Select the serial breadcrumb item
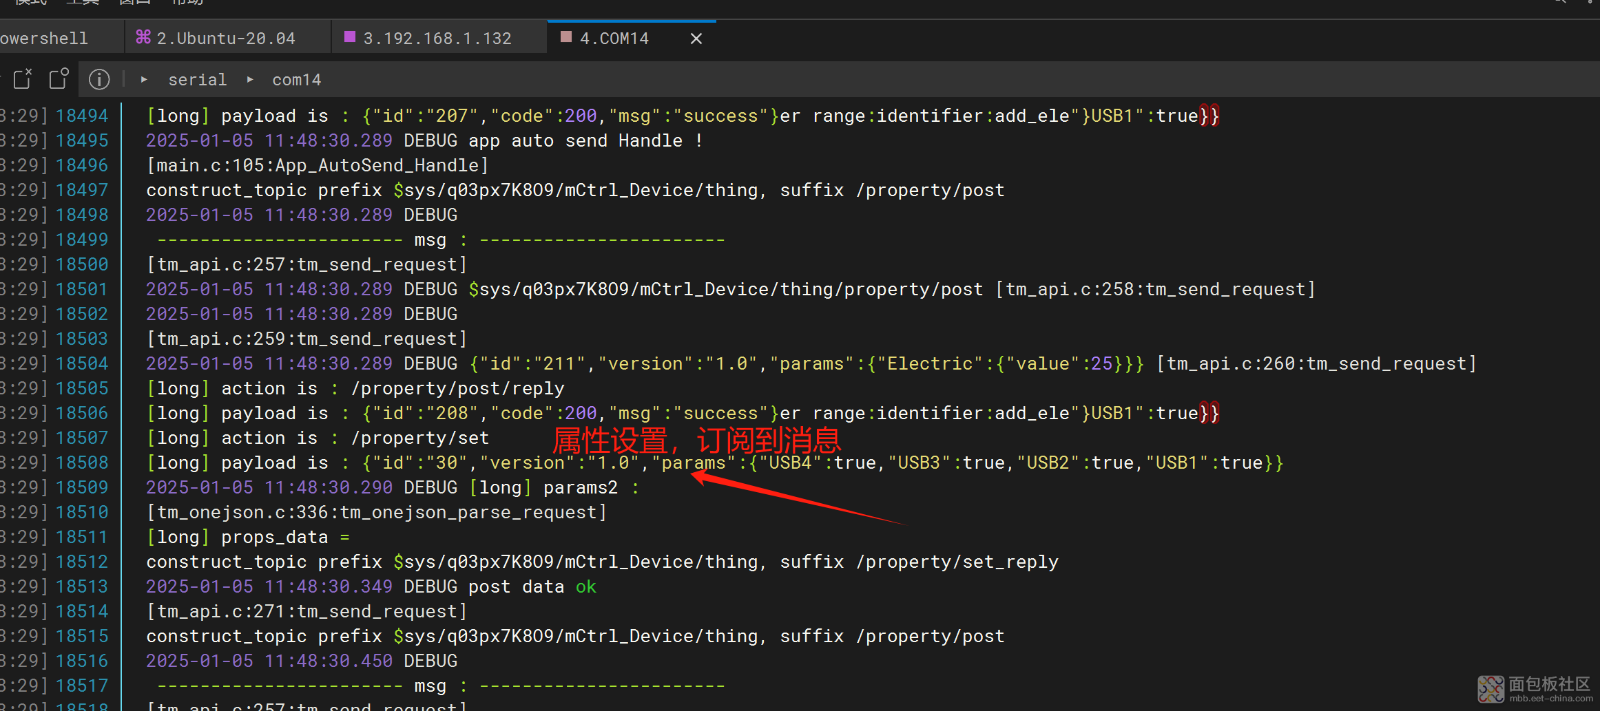The height and width of the screenshot is (711, 1600). (x=197, y=79)
